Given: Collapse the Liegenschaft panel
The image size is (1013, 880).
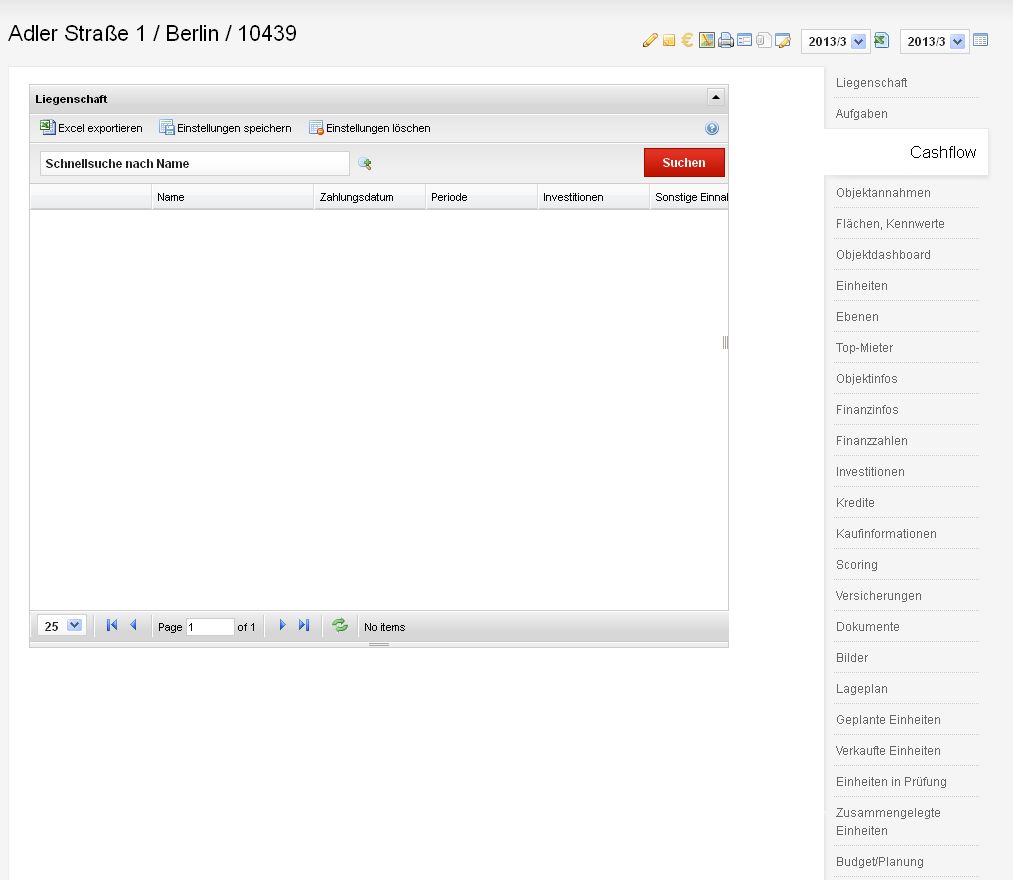Looking at the screenshot, I should pos(715,97).
